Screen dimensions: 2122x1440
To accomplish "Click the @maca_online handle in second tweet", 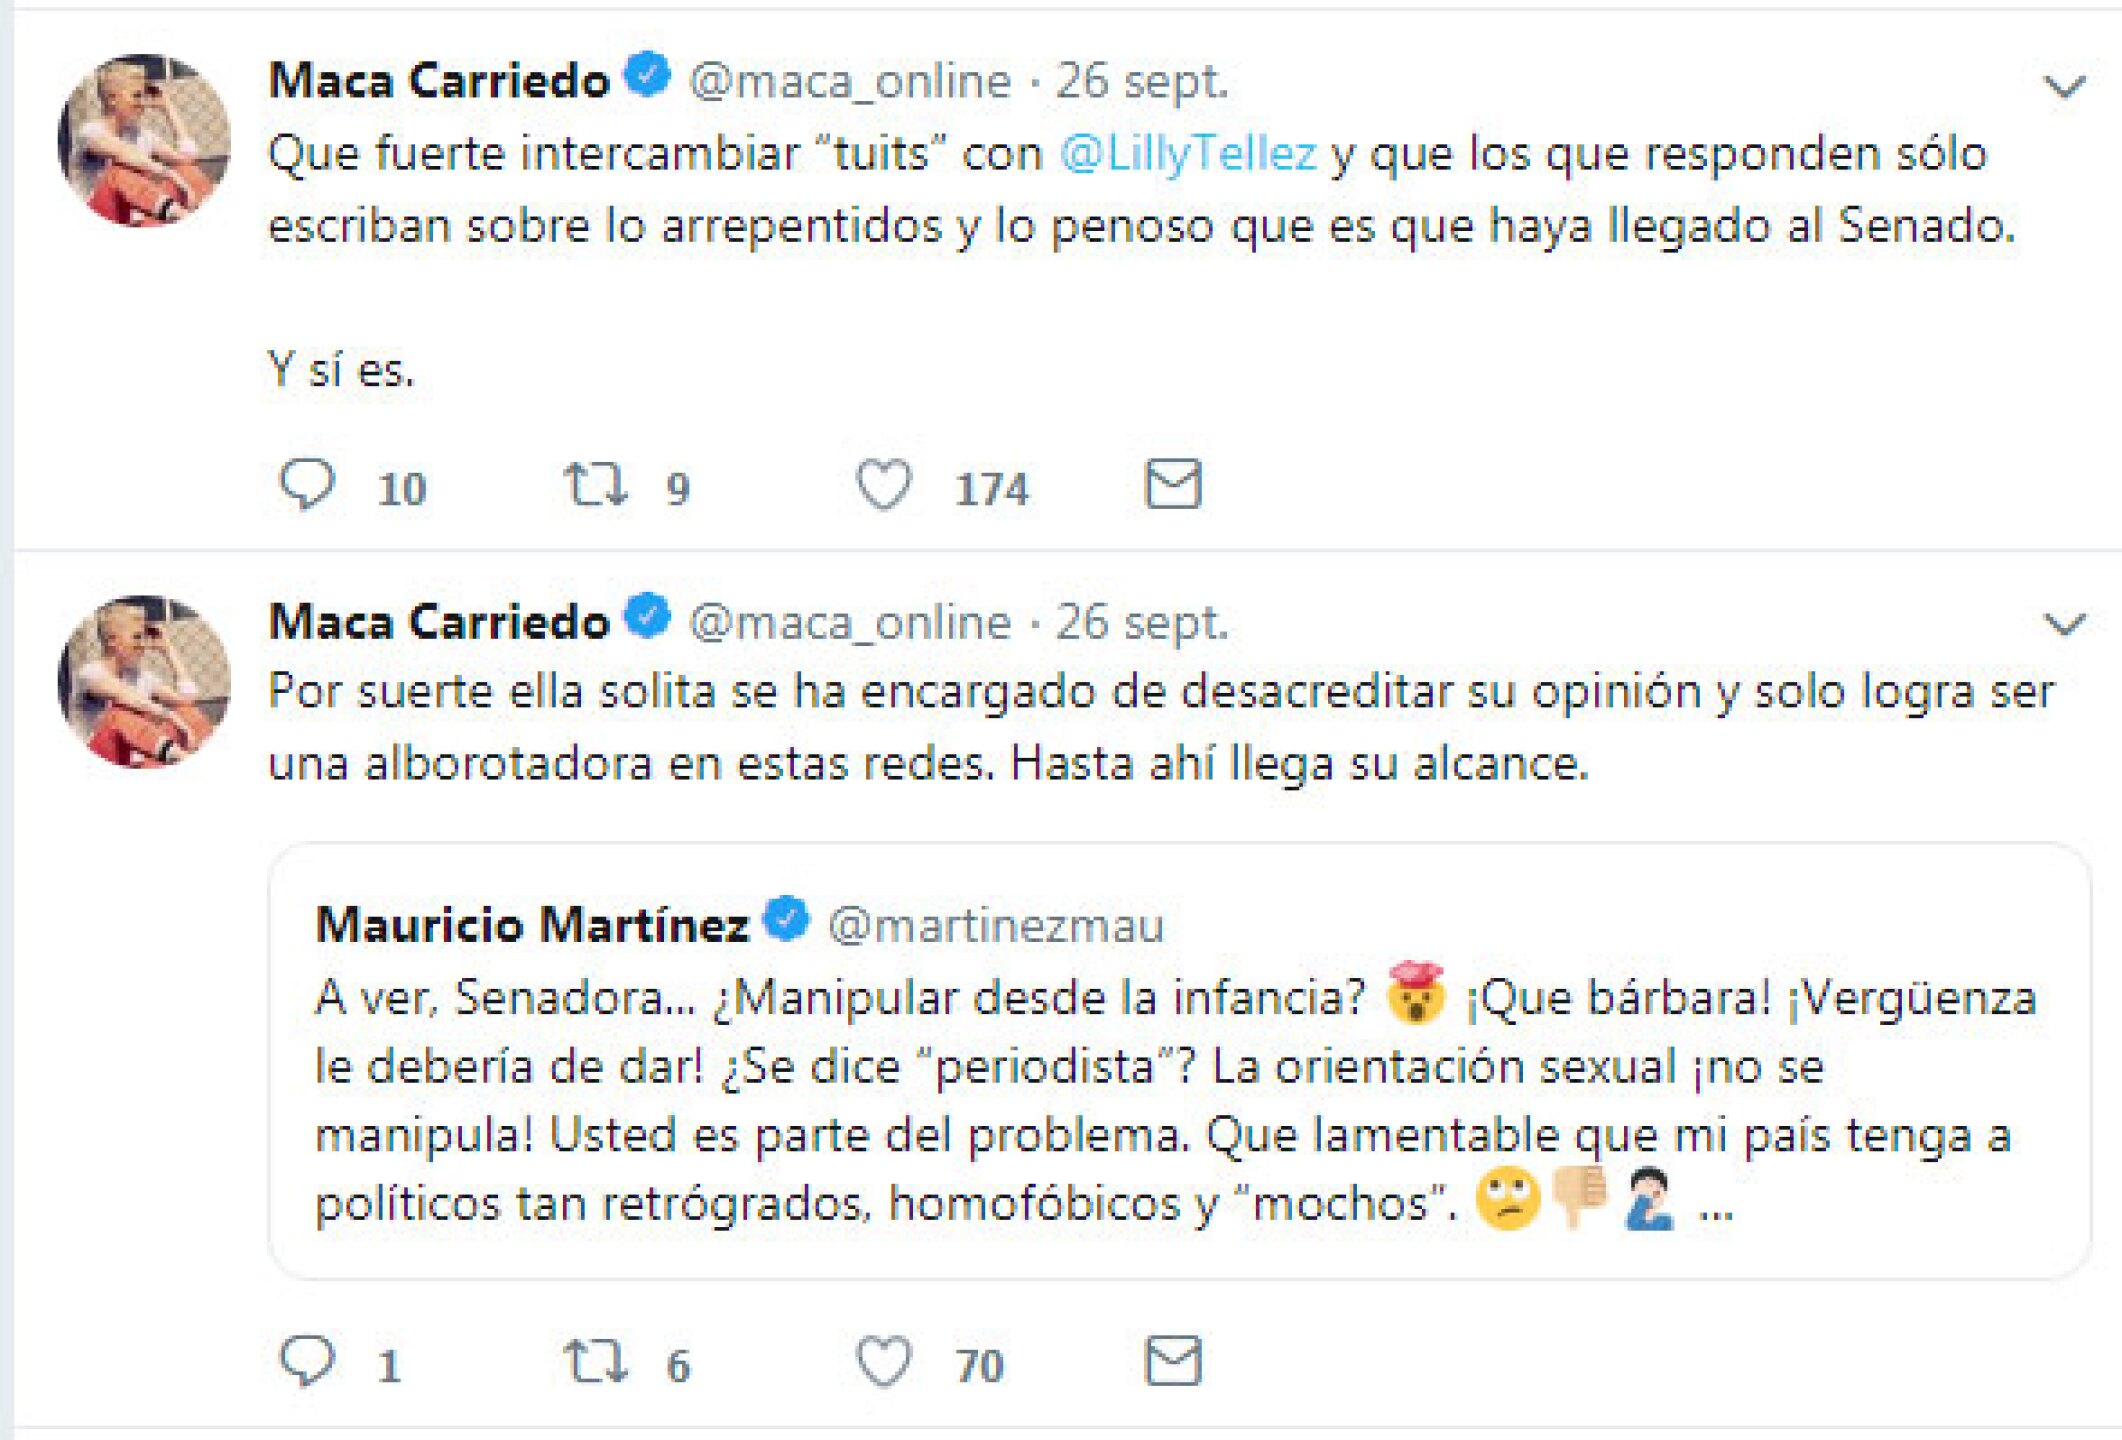I will (x=850, y=623).
